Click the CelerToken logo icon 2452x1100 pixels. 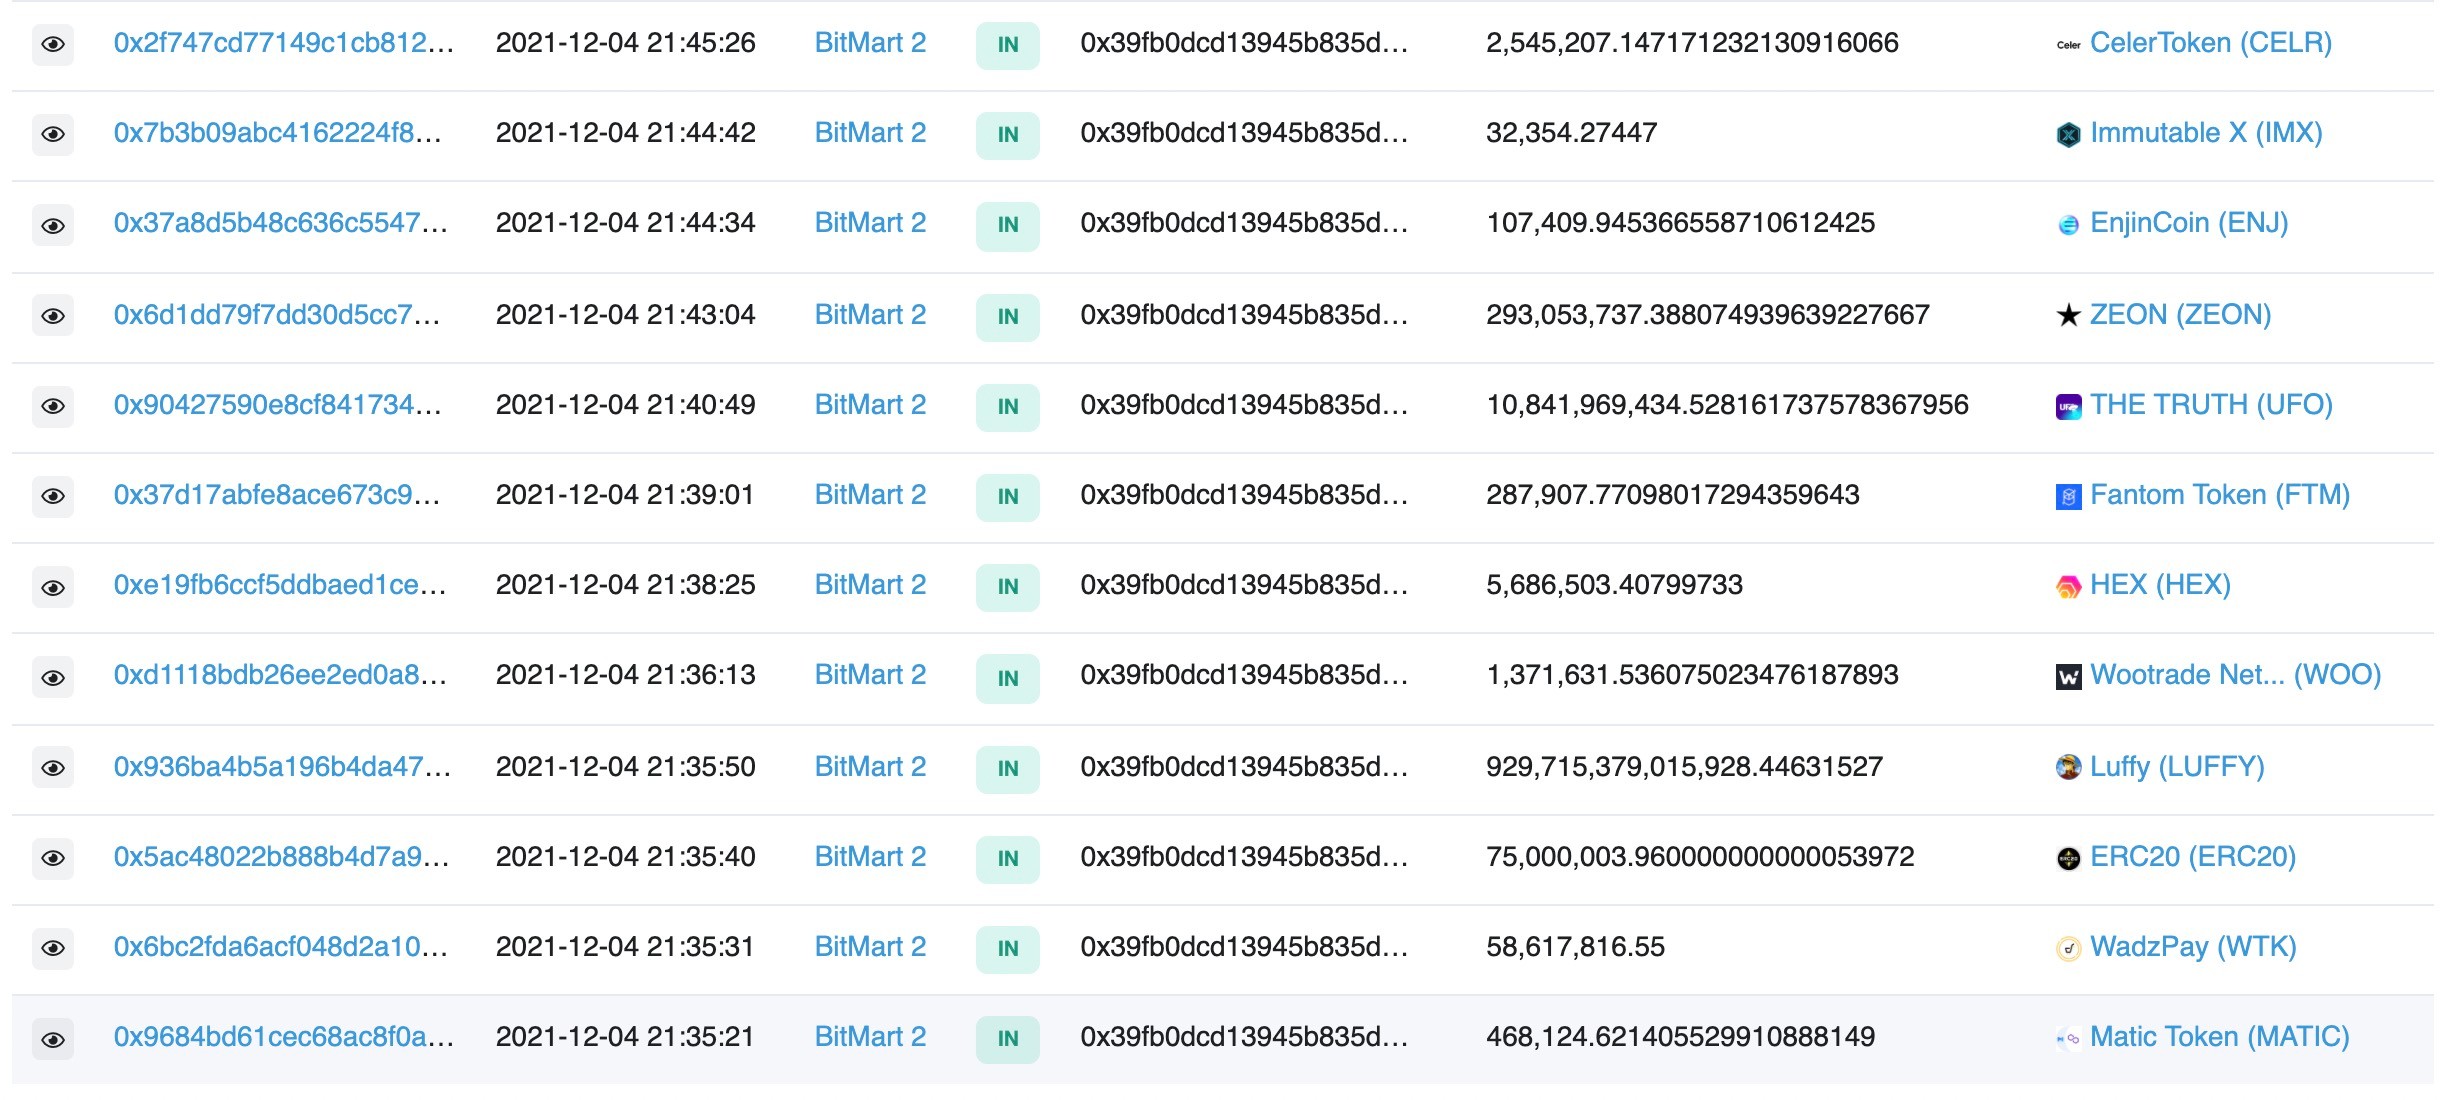point(2068,45)
